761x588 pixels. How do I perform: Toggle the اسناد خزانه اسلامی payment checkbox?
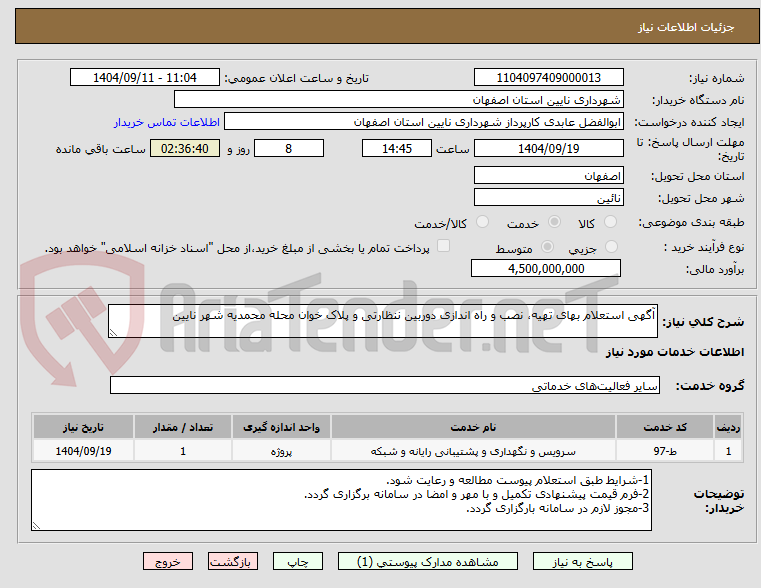pos(443,246)
